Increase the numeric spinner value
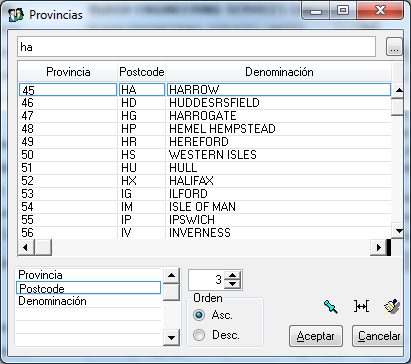 (232, 275)
